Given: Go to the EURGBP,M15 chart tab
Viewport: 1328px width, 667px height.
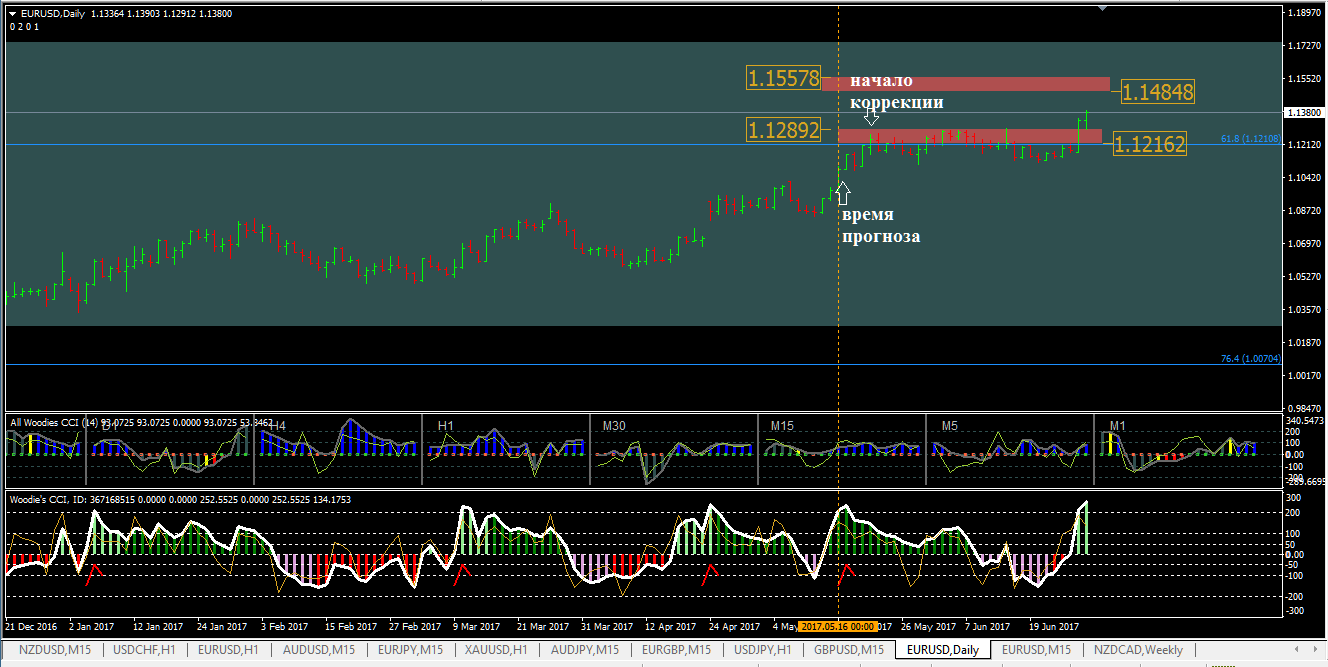Looking at the screenshot, I should coord(676,650).
